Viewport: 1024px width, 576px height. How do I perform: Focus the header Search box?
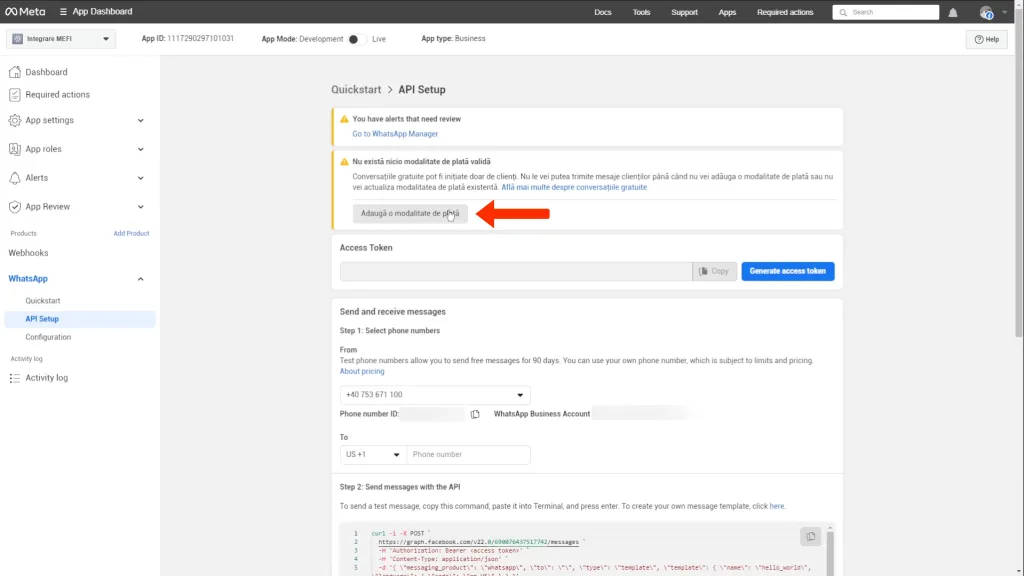point(886,12)
